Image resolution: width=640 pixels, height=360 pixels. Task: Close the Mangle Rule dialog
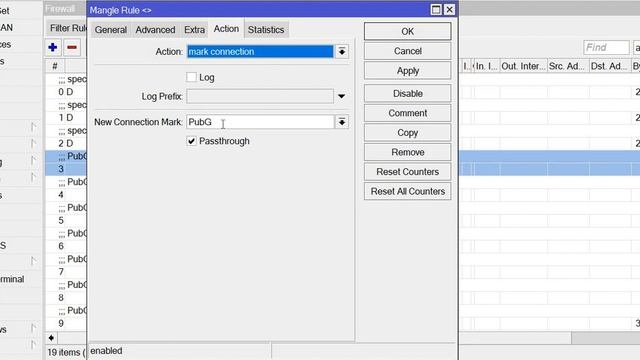pos(449,10)
